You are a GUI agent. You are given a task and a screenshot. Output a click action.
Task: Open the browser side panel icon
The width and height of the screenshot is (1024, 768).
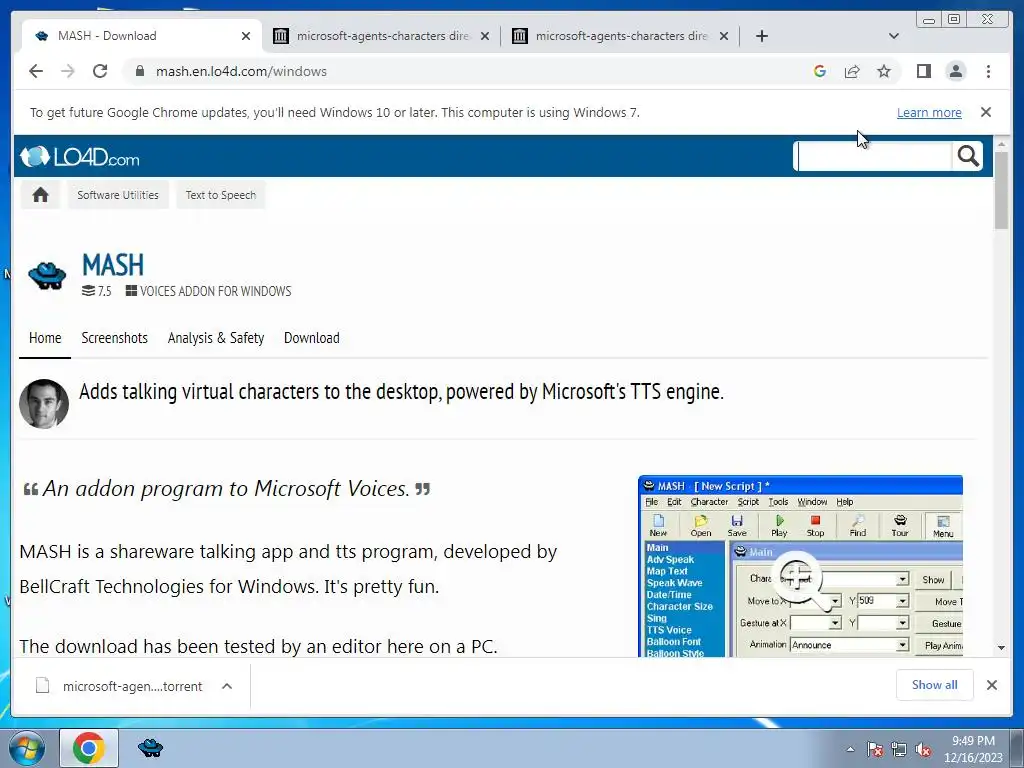pos(923,71)
